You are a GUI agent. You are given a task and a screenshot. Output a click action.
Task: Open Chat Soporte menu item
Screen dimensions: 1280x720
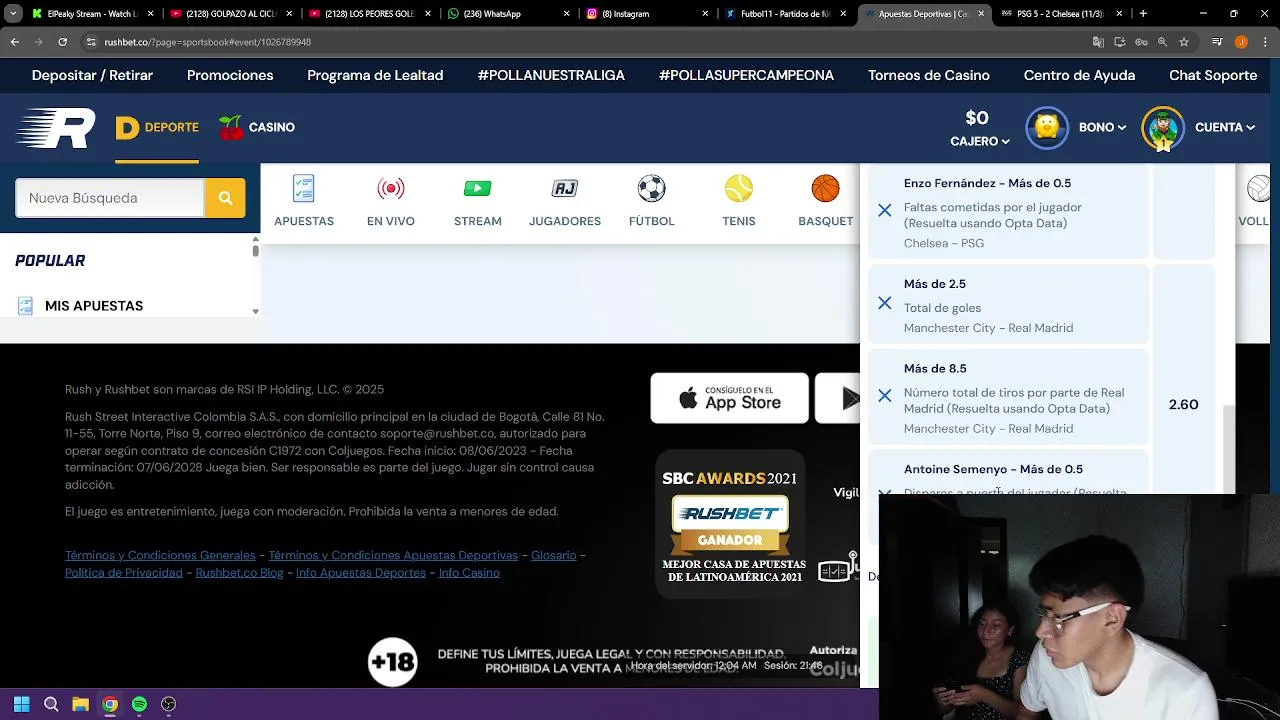coord(1213,75)
